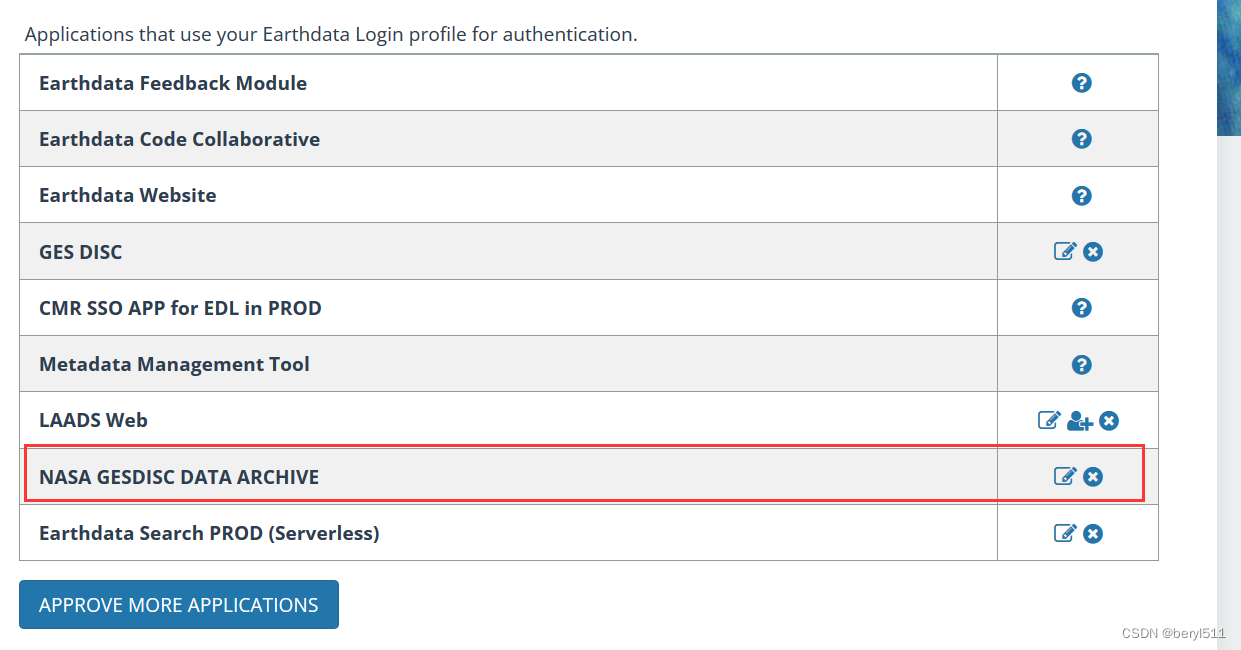The image size is (1241, 650).
Task: Select the NASA GESDISC DATA ARCHIVE row
Action: [500, 477]
